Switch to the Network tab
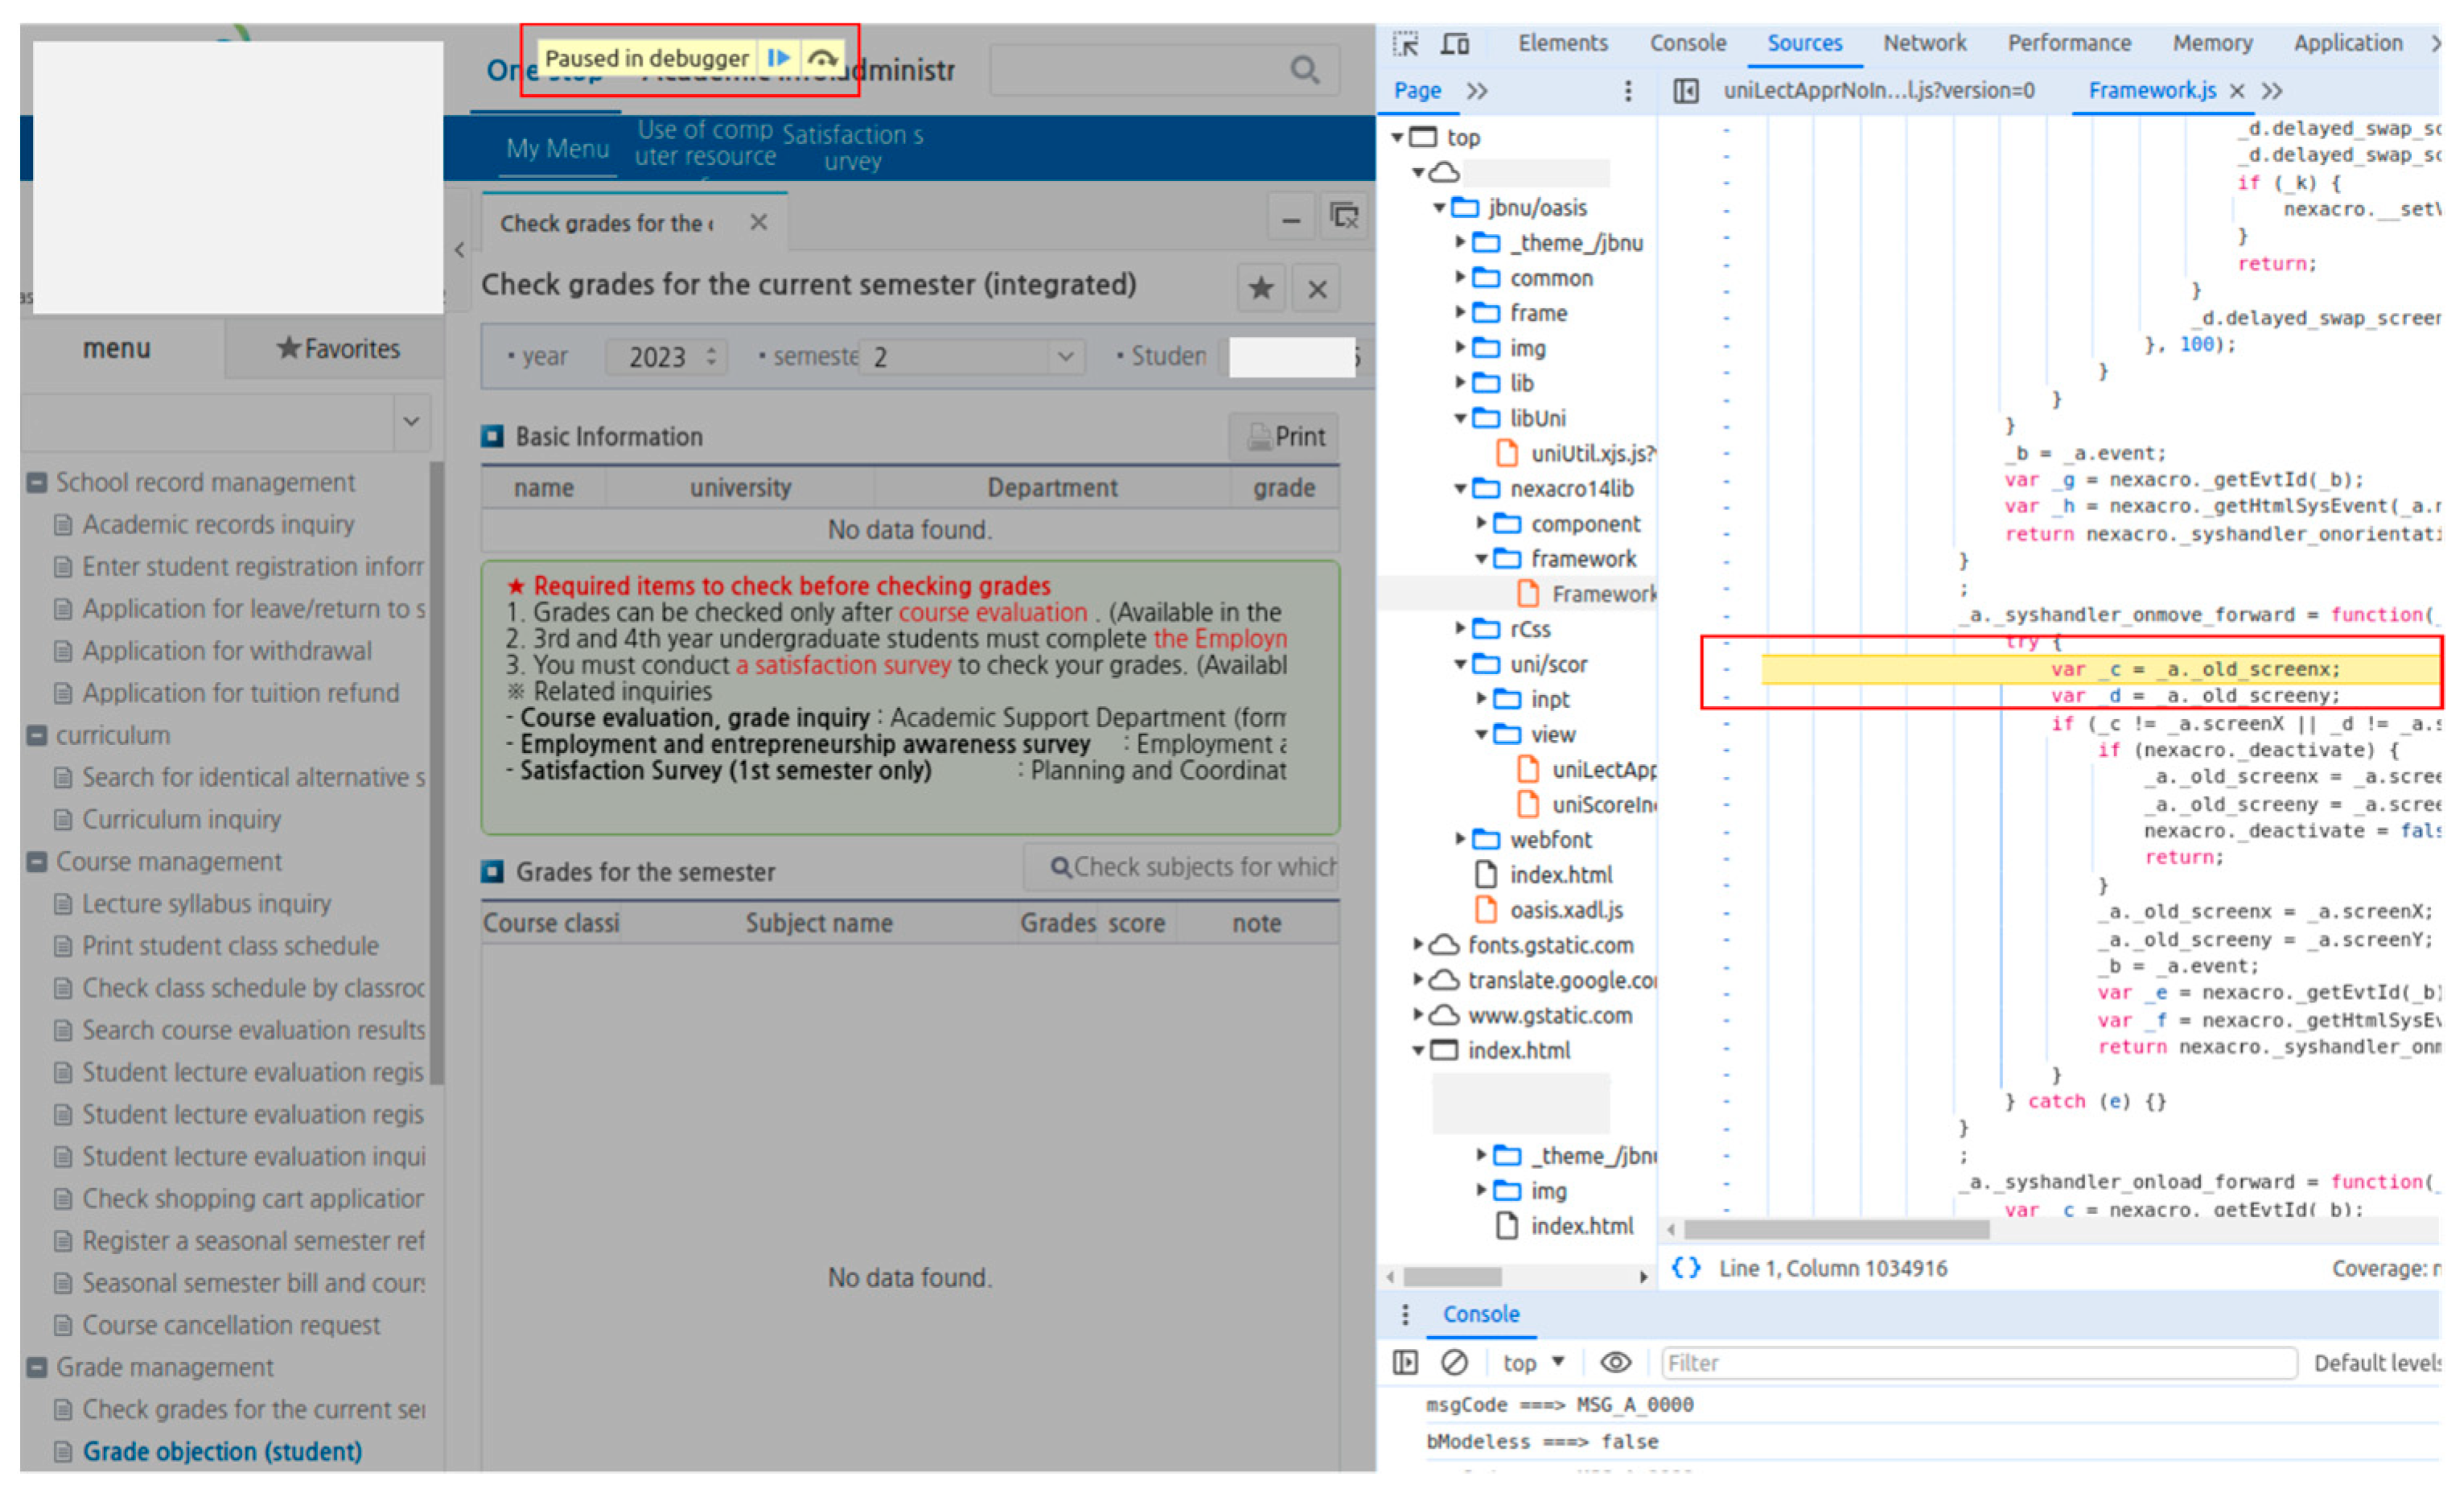The image size is (2464, 1497). [x=1924, y=43]
